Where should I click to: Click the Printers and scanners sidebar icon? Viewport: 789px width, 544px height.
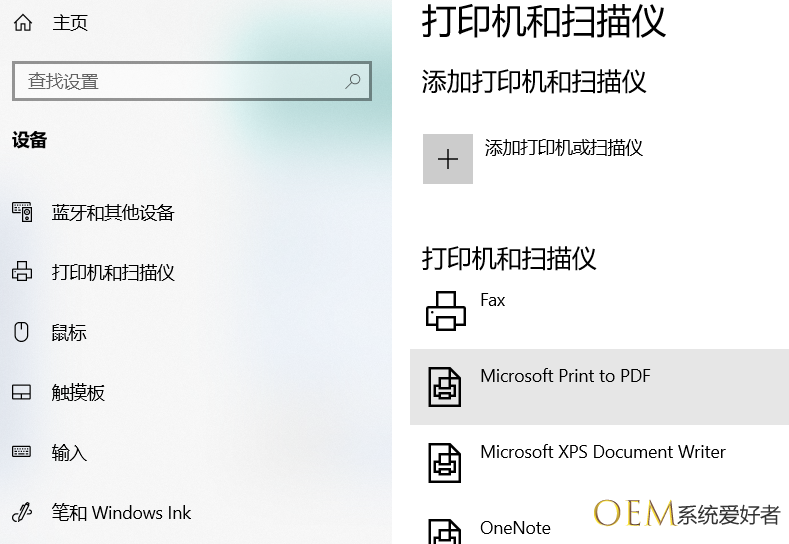click(x=22, y=272)
